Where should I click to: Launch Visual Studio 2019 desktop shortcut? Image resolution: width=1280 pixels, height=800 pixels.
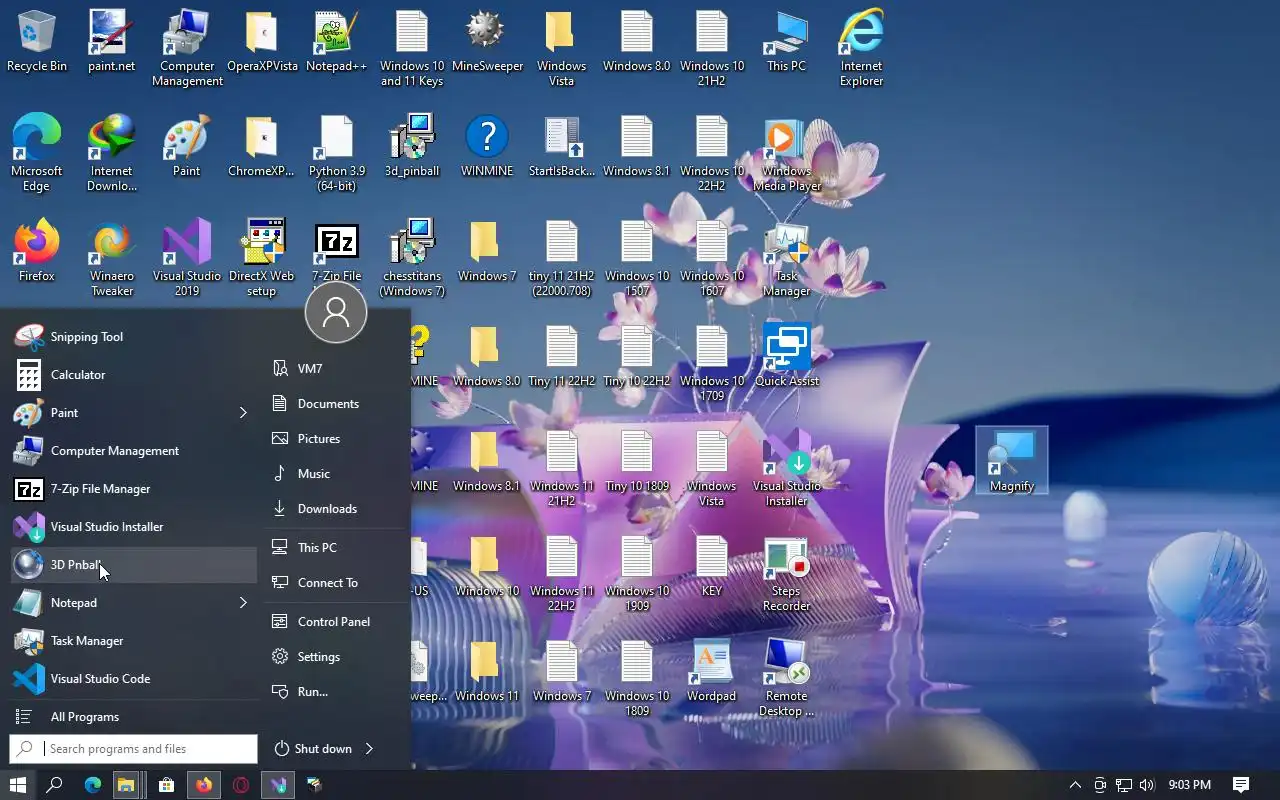[x=187, y=258]
